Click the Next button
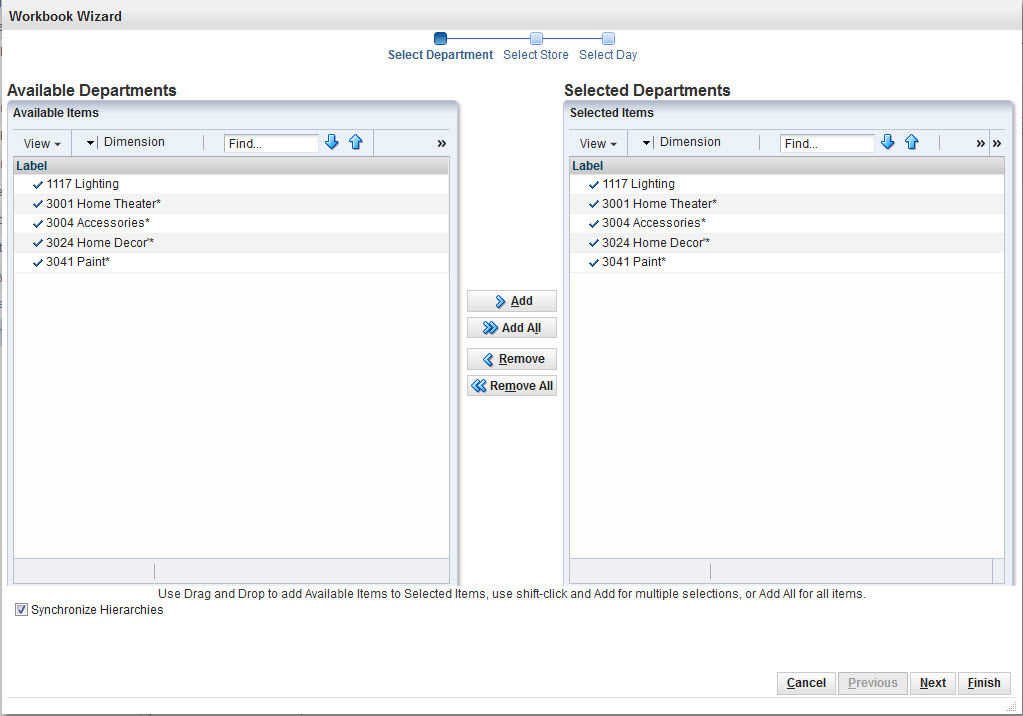Viewport: 1023px width, 716px height. tap(933, 683)
